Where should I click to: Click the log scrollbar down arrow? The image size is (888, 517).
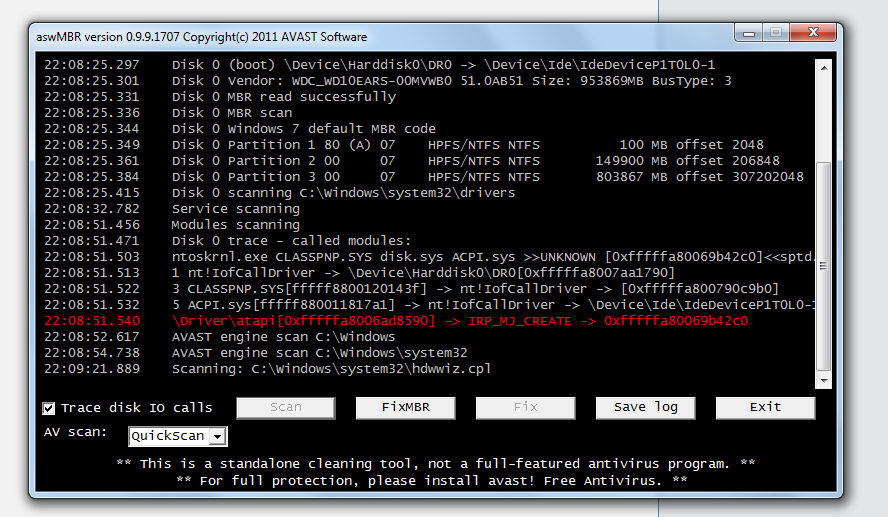(x=824, y=381)
